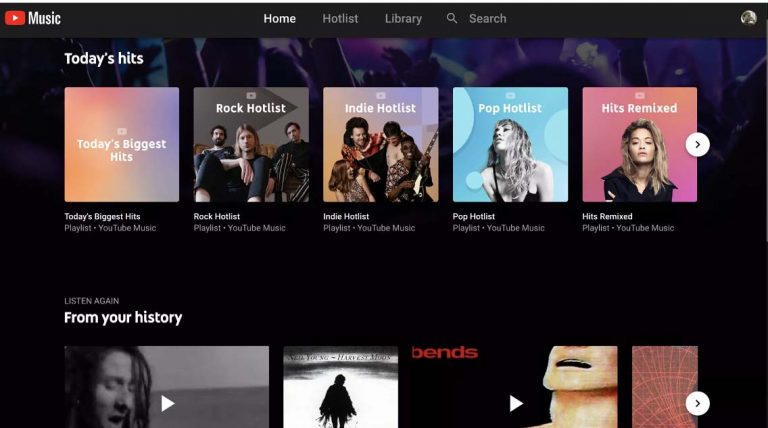
Task: Switch to the Hotlist tab
Action: [340, 19]
